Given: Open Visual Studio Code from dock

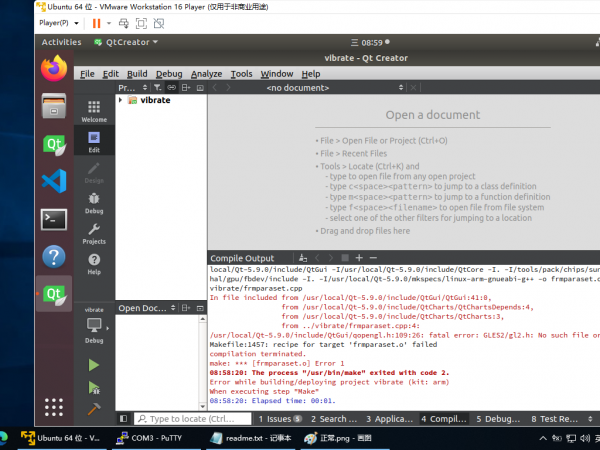Looking at the screenshot, I should pos(54,181).
